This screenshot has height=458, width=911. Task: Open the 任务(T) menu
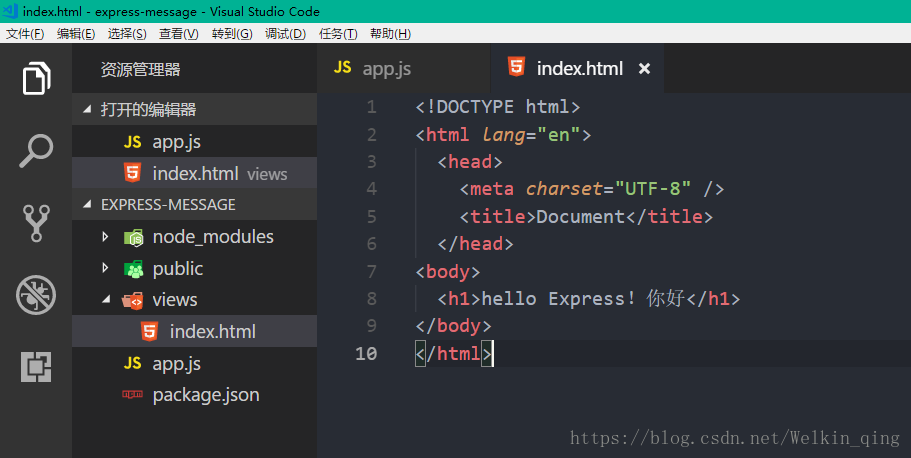pyautogui.click(x=338, y=34)
